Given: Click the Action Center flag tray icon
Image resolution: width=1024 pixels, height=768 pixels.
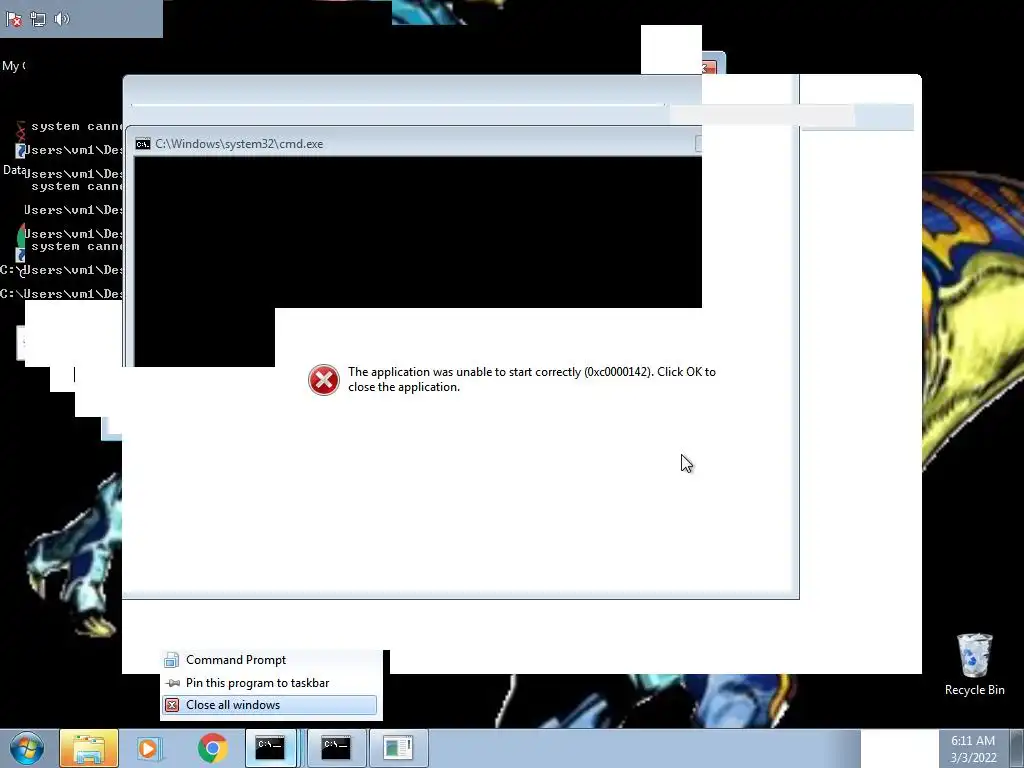Looking at the screenshot, I should 14,20.
